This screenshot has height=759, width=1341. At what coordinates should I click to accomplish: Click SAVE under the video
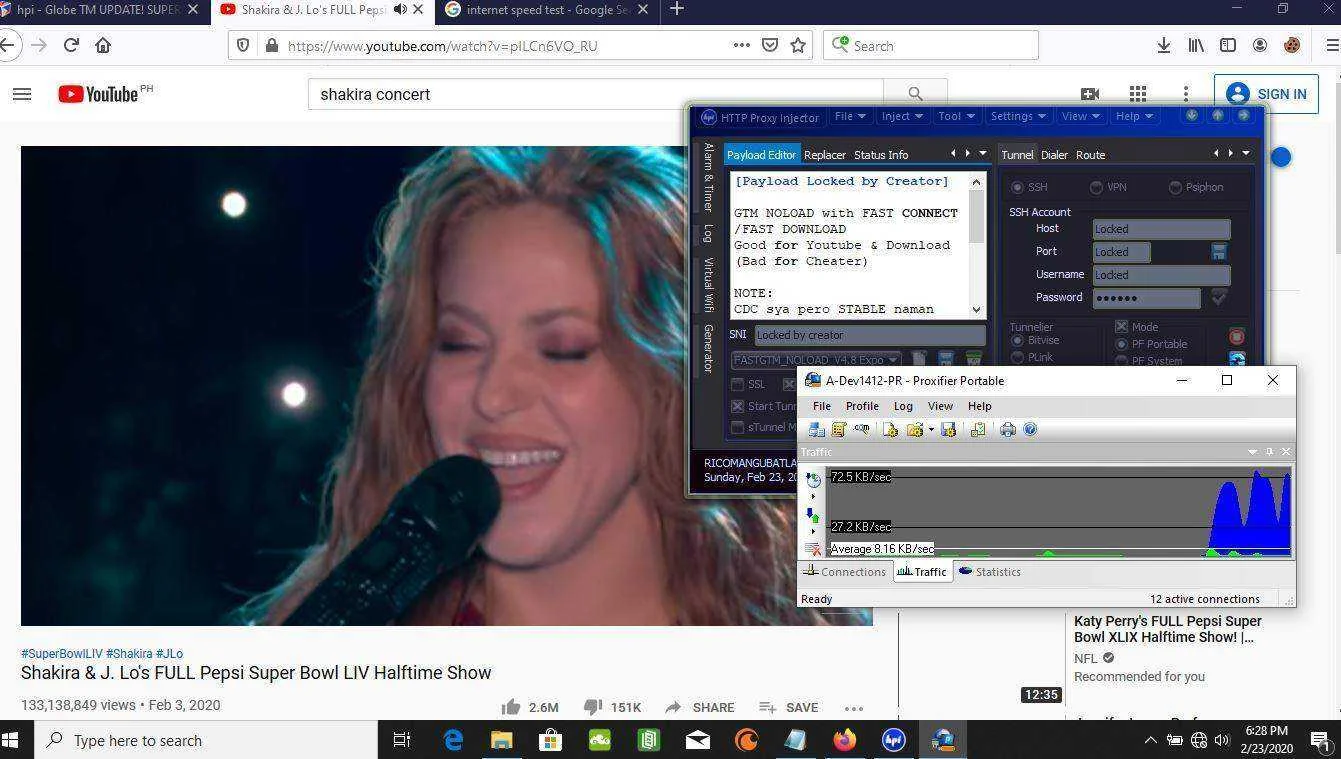pos(789,707)
